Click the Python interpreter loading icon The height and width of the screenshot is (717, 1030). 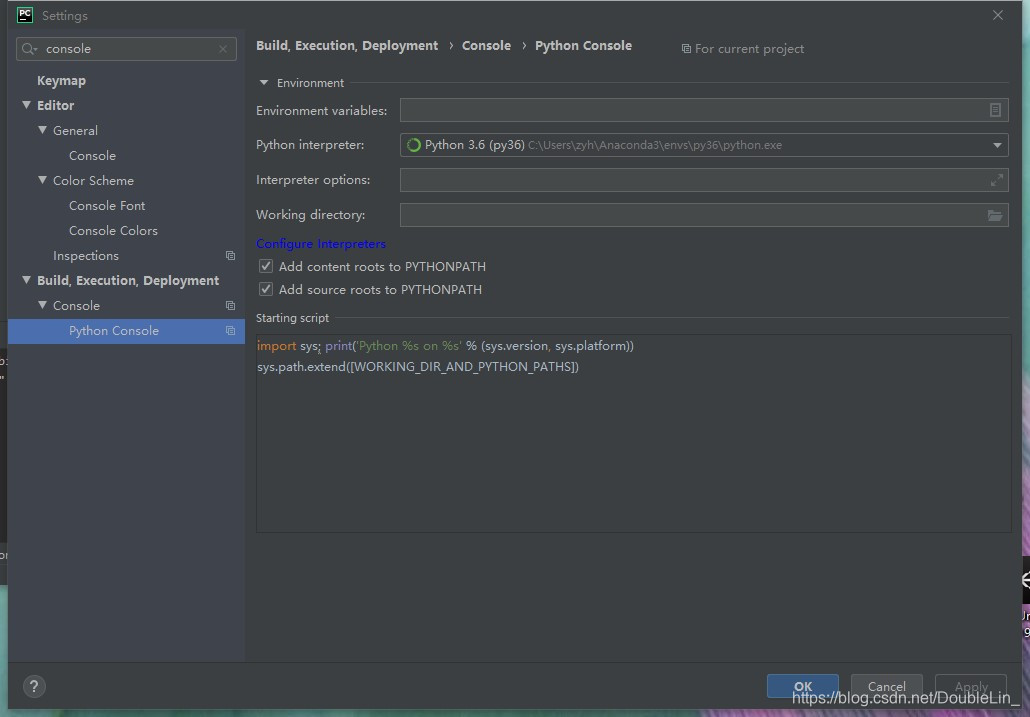(414, 145)
